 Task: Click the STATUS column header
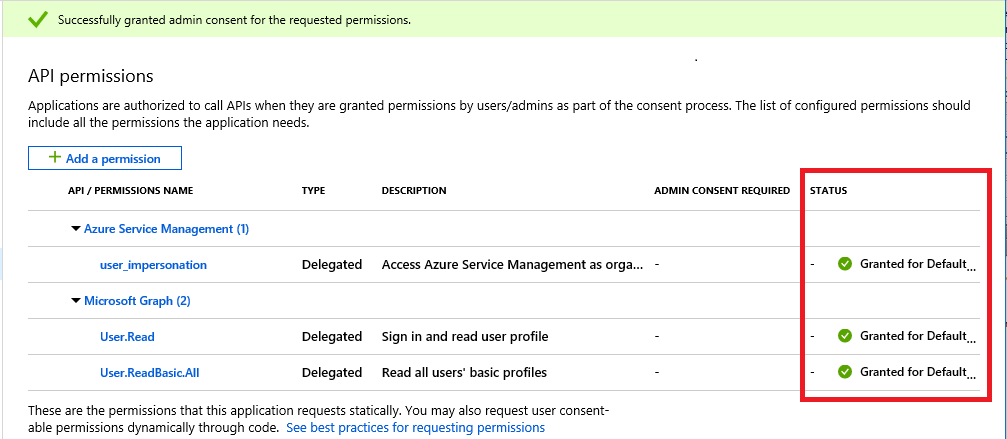[828, 191]
